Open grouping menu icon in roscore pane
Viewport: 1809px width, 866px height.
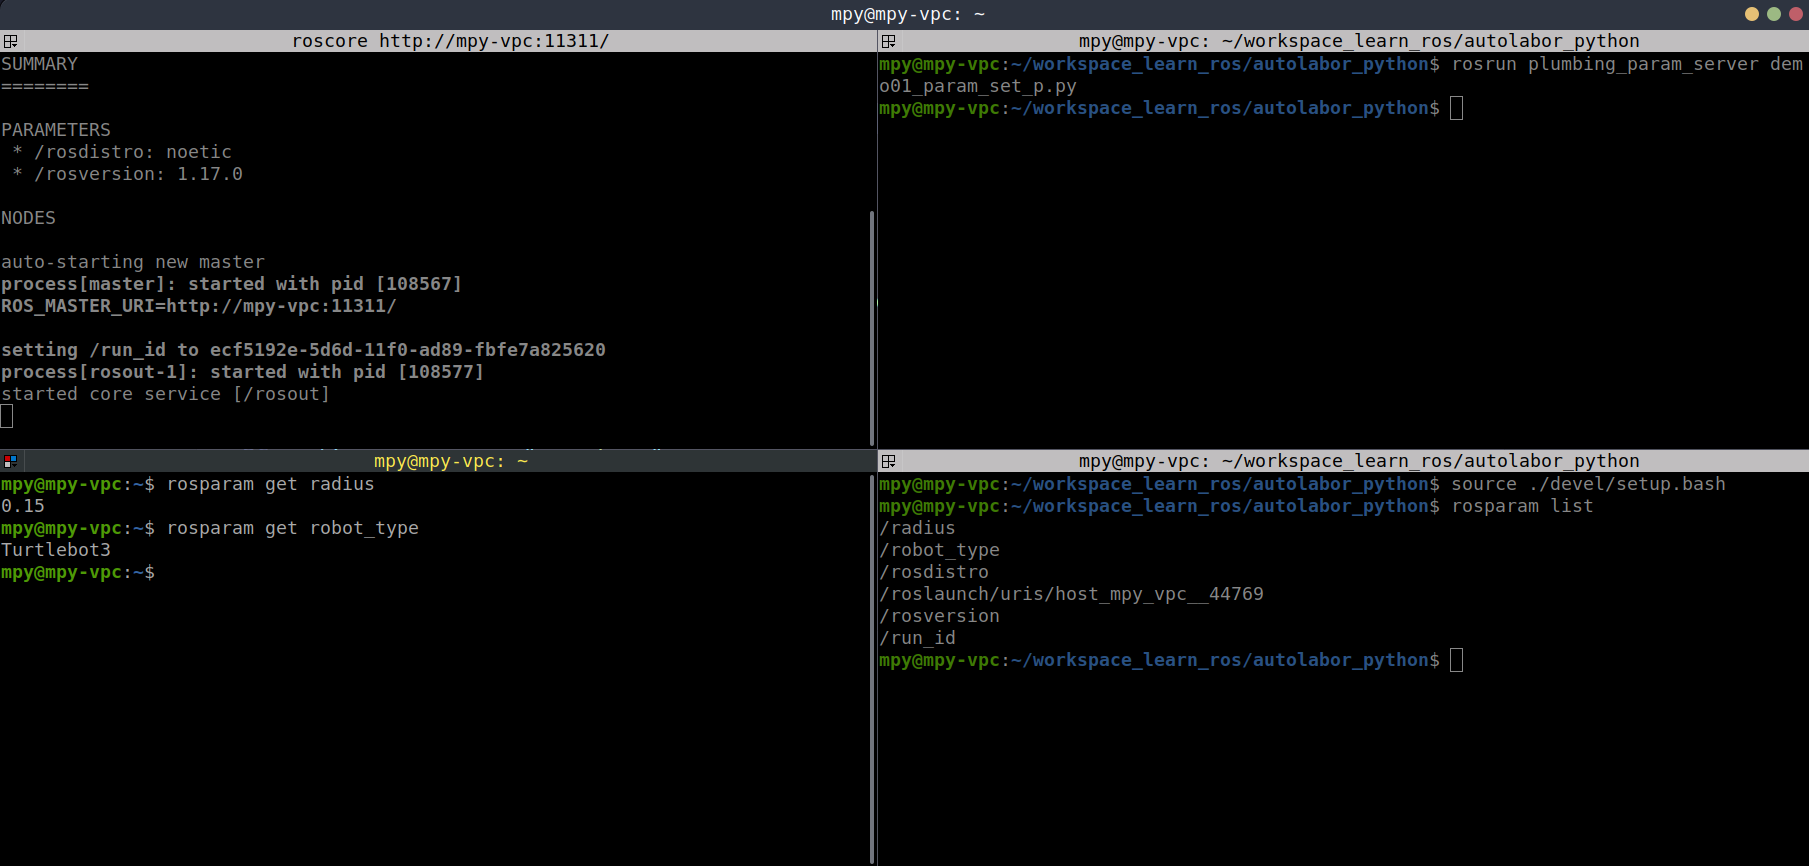pyautogui.click(x=10, y=41)
